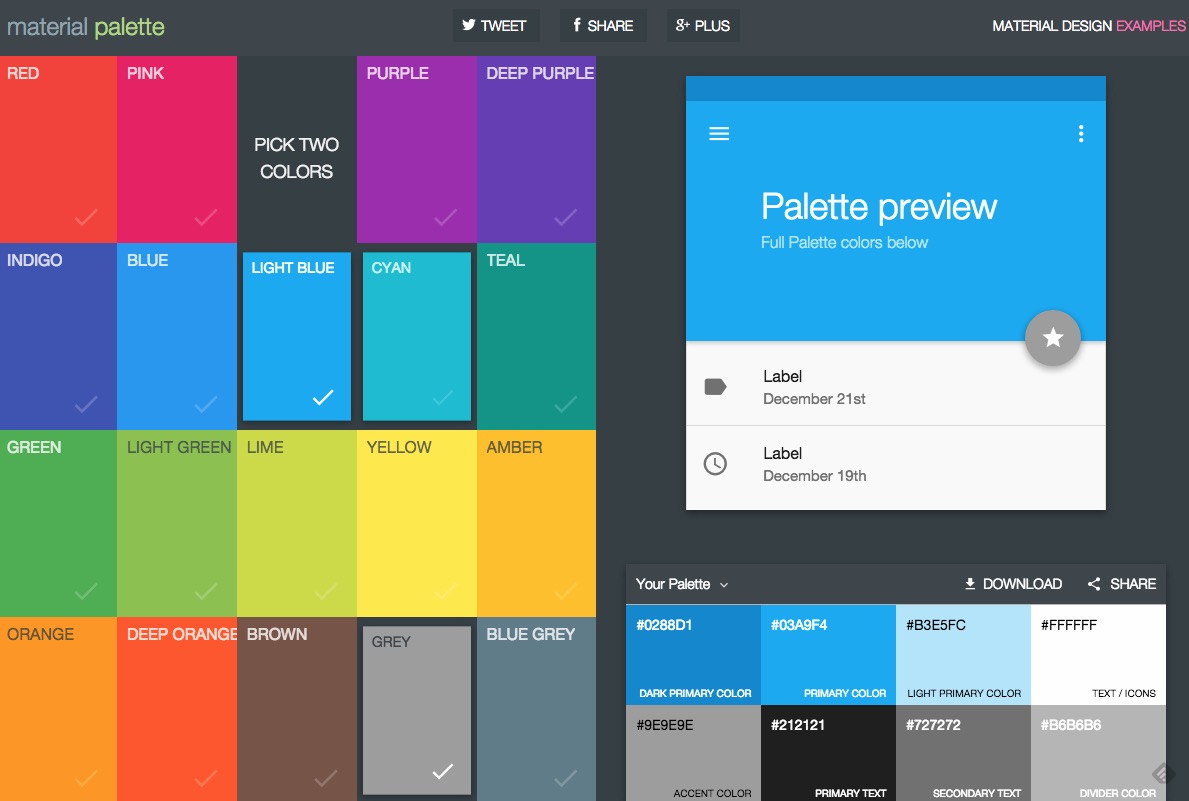Open the DOWNLOAD options

(1012, 583)
